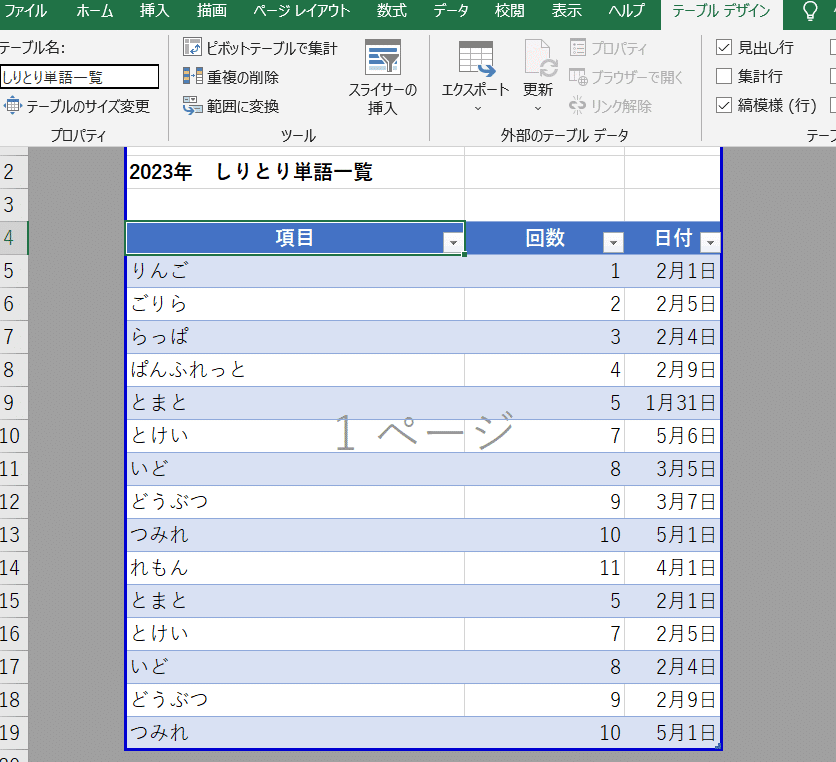Select the count cell 11
This screenshot has width=836, height=762.
tap(544, 567)
